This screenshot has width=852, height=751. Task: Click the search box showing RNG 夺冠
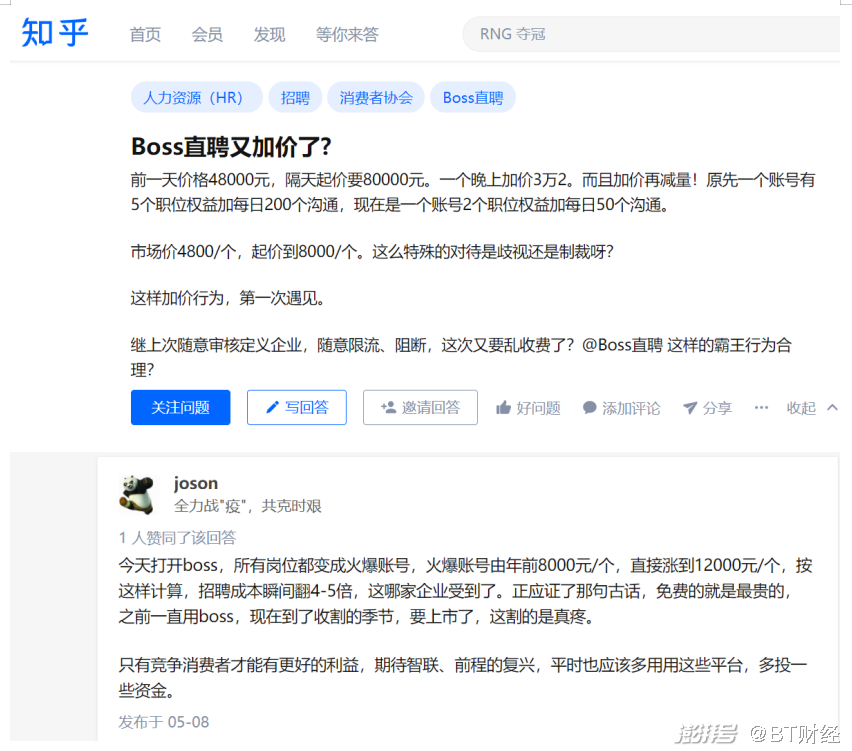click(650, 34)
